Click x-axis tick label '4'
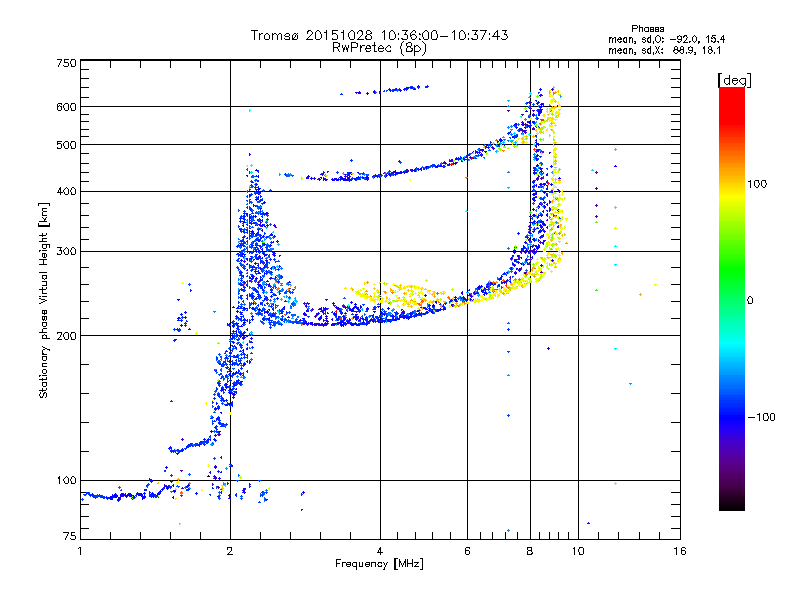Screen dimensions: 800x600 (380, 551)
